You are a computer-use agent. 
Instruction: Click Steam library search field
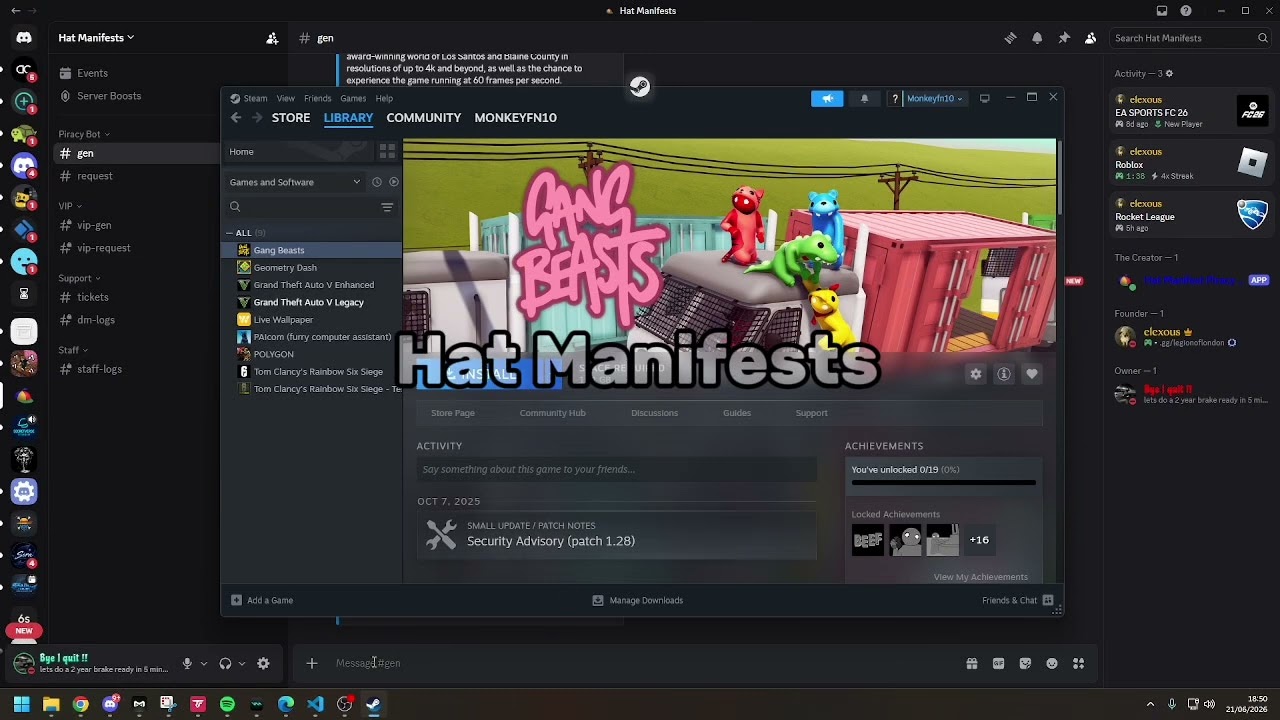click(300, 207)
